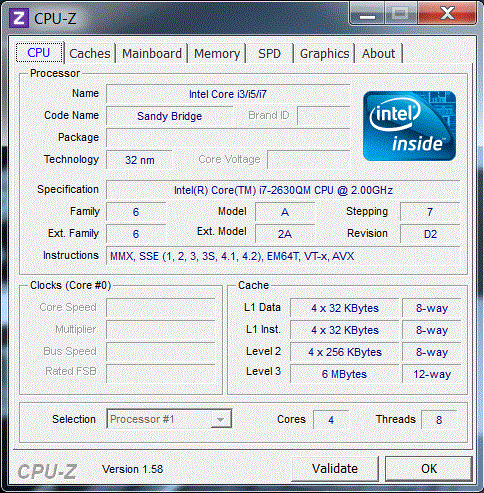Click the Level 3 6 MBytes value
The height and width of the screenshot is (493, 484).
click(x=345, y=374)
